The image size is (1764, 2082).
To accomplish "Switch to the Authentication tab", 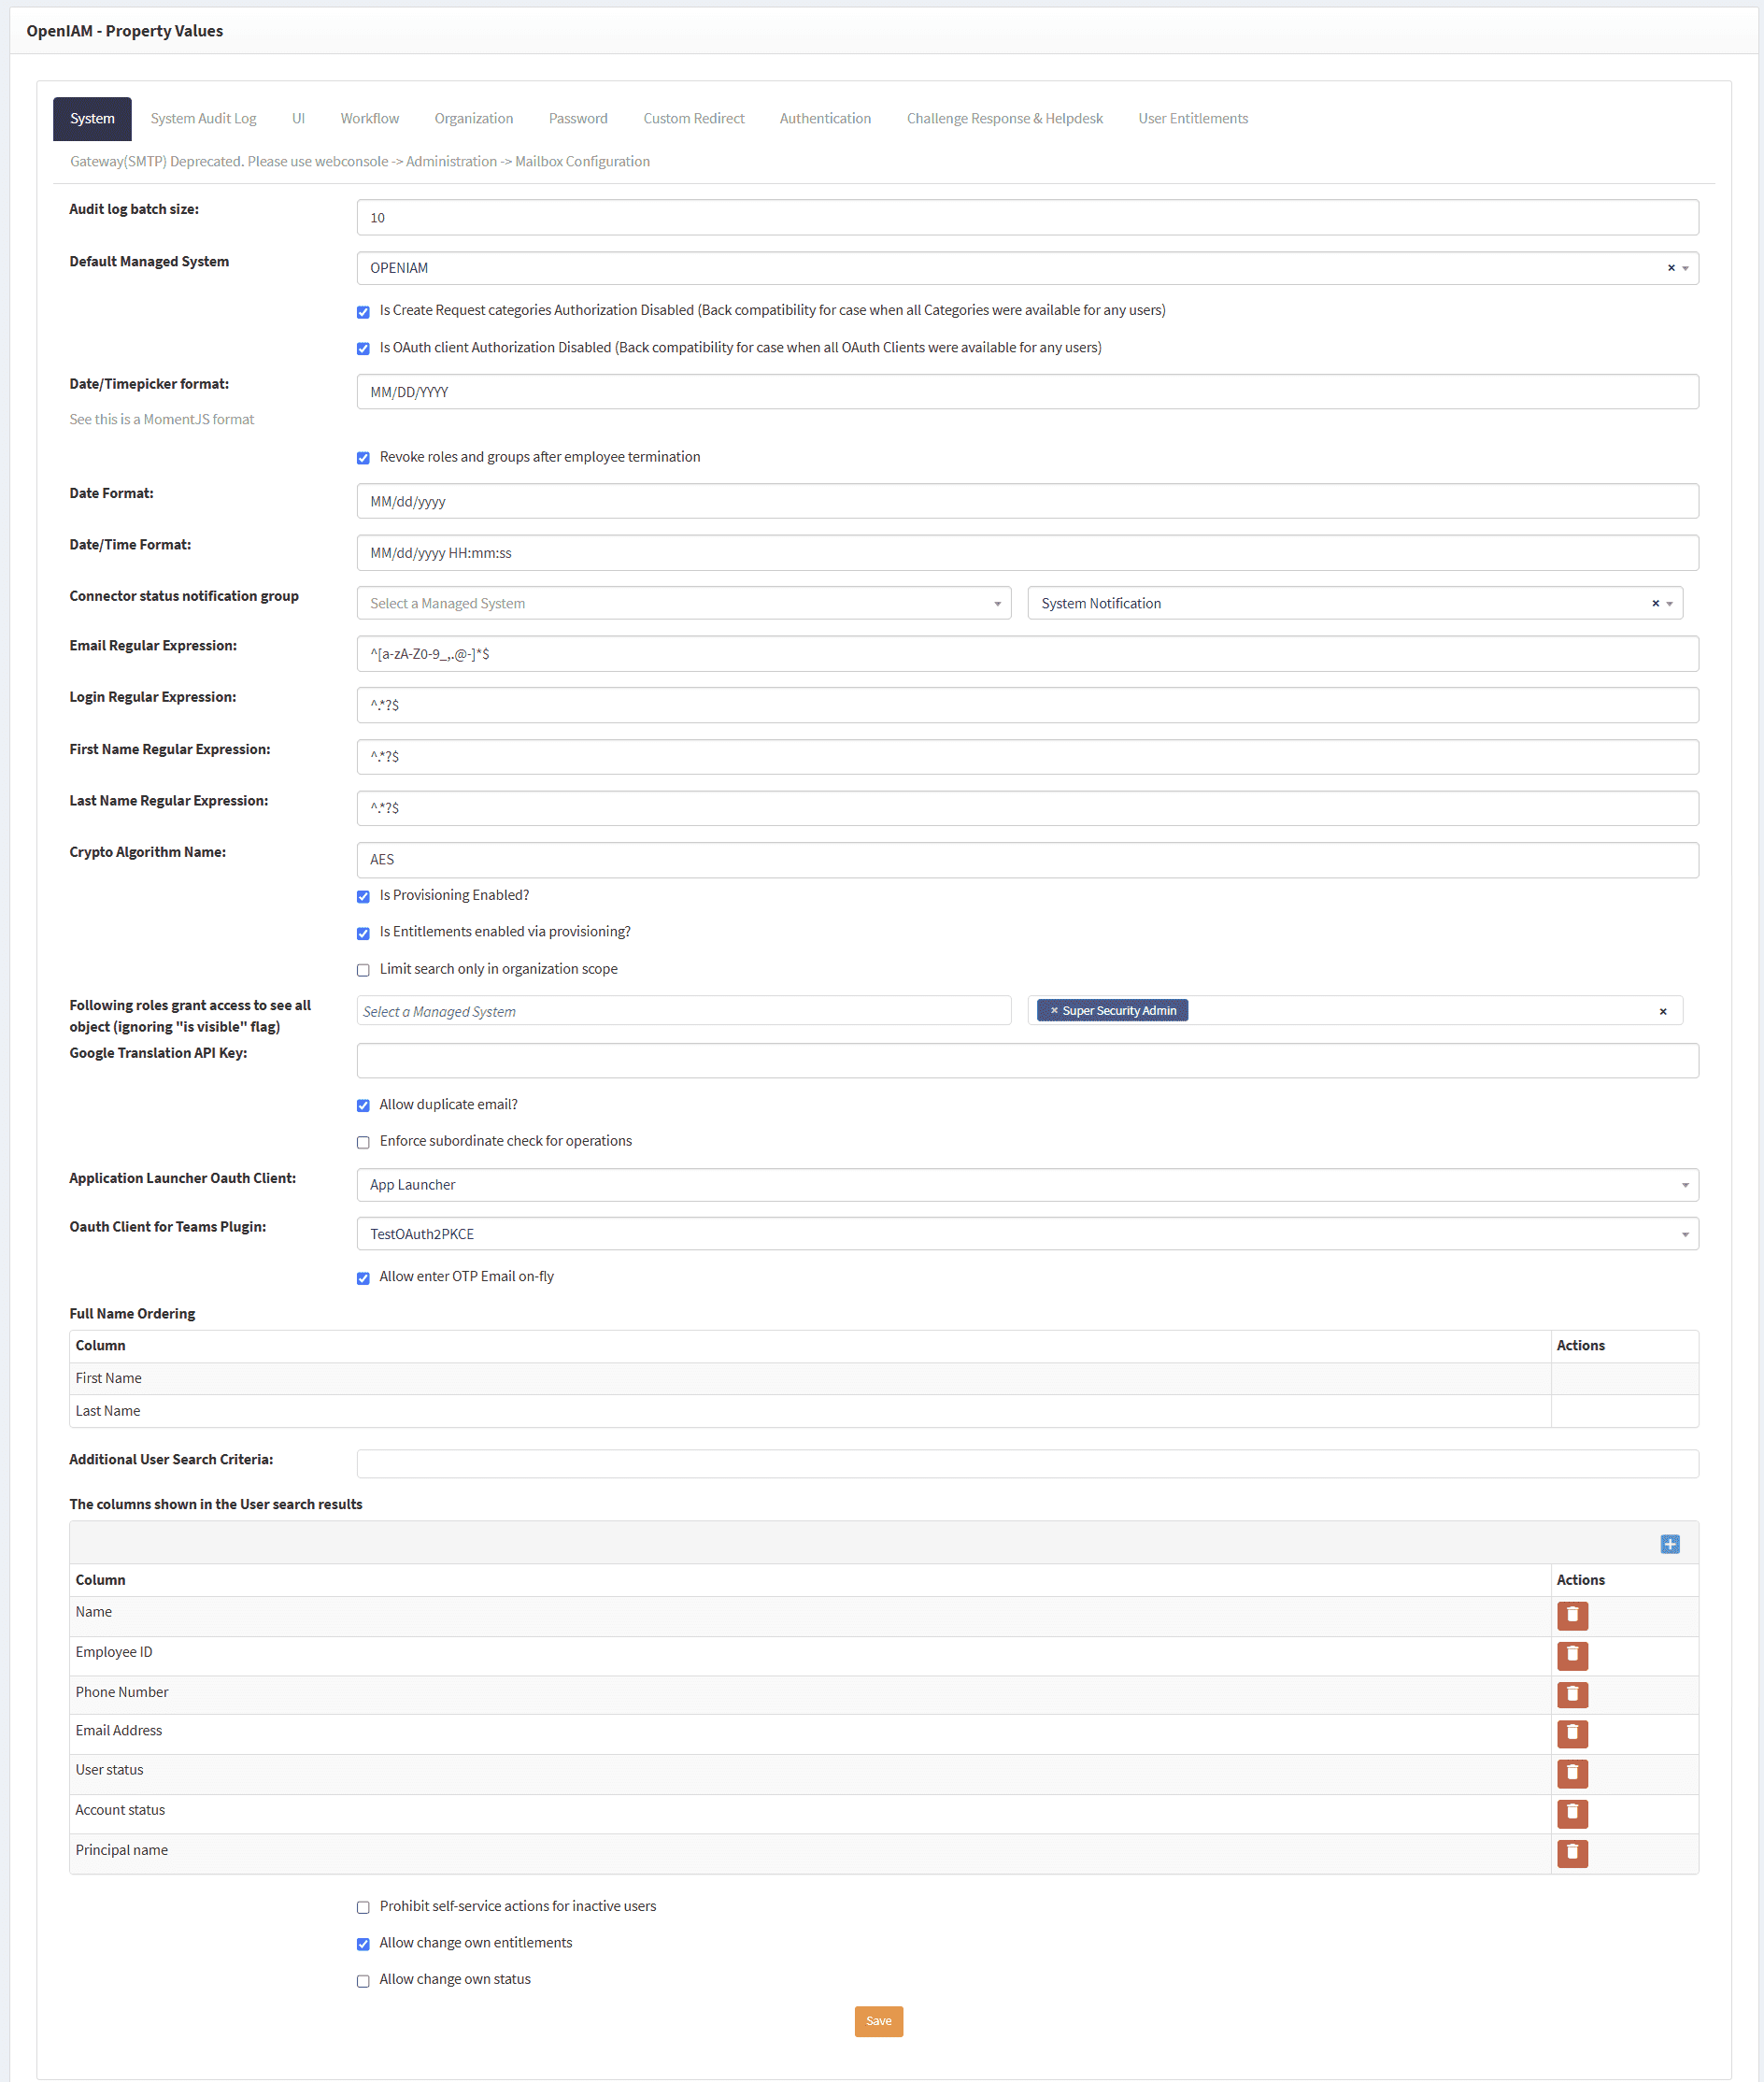I will (825, 118).
